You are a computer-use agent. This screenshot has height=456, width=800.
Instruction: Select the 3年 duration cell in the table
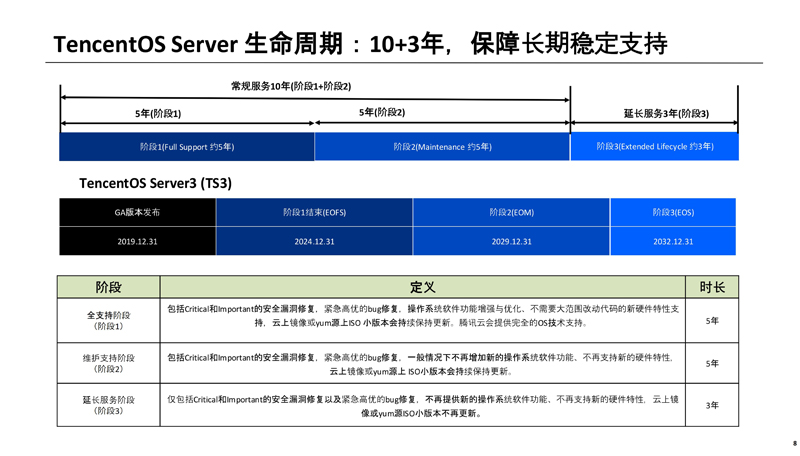[x=712, y=405]
